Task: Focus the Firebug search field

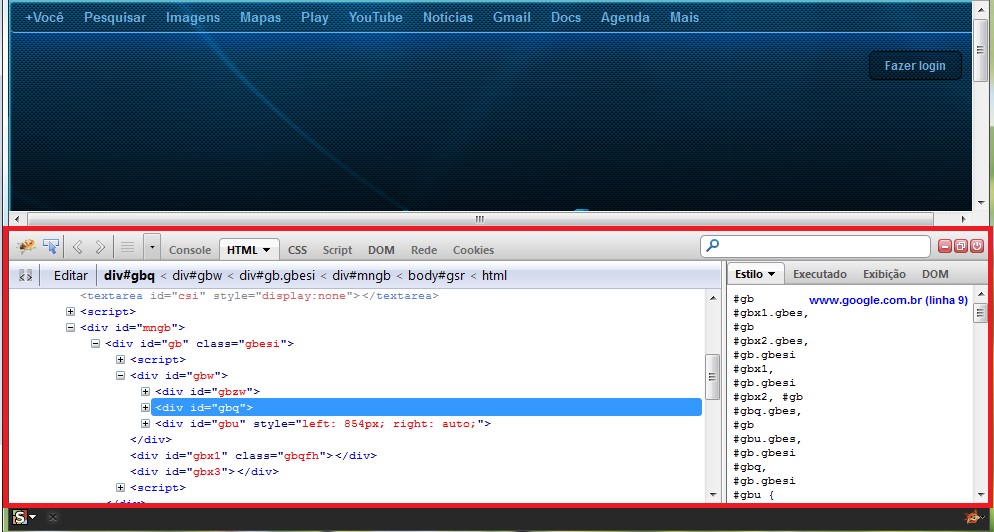Action: click(815, 246)
